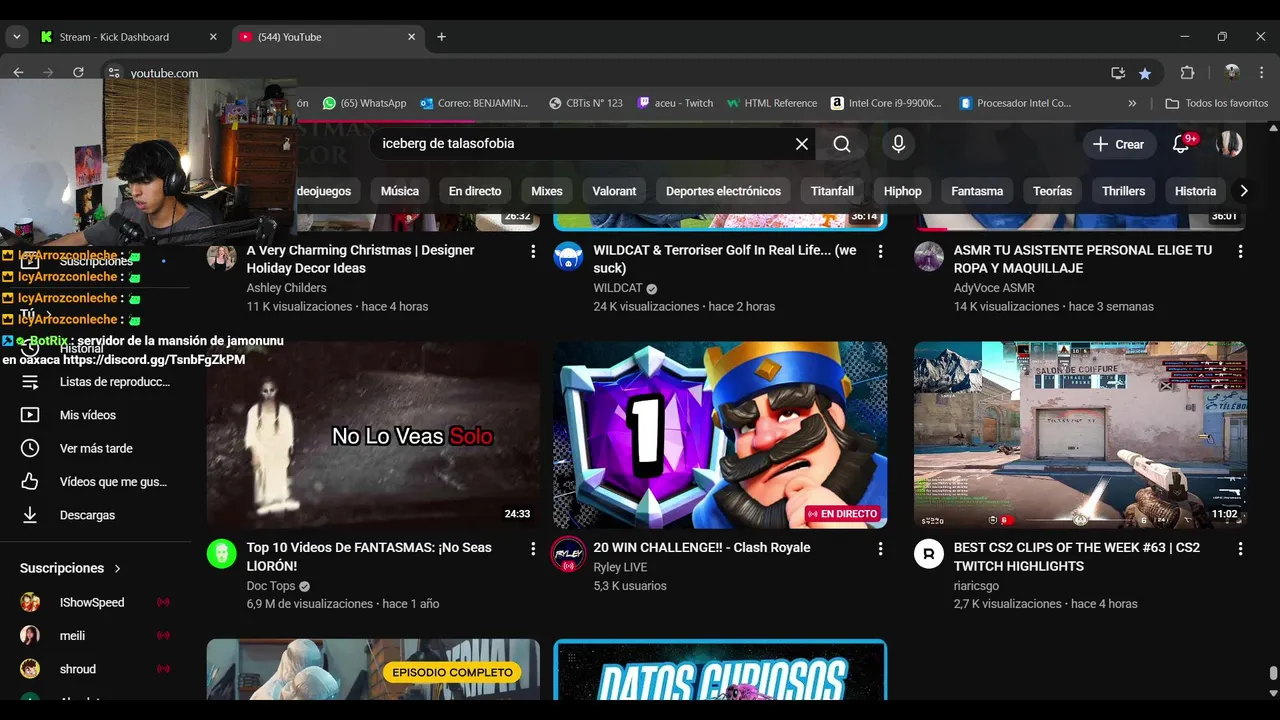
Task: Open options for ASMR asistente video
Action: point(1240,252)
